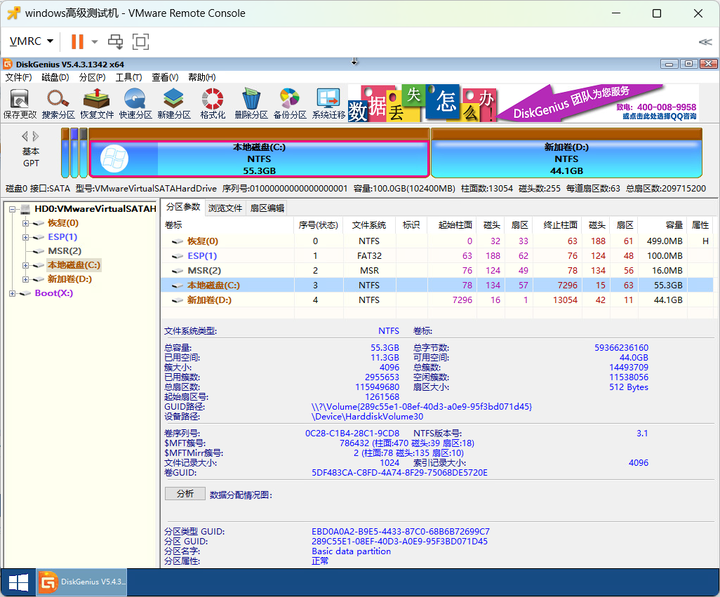The image size is (720, 597).
Task: Launch the 恢复文件 file recovery tool
Action: click(x=97, y=103)
